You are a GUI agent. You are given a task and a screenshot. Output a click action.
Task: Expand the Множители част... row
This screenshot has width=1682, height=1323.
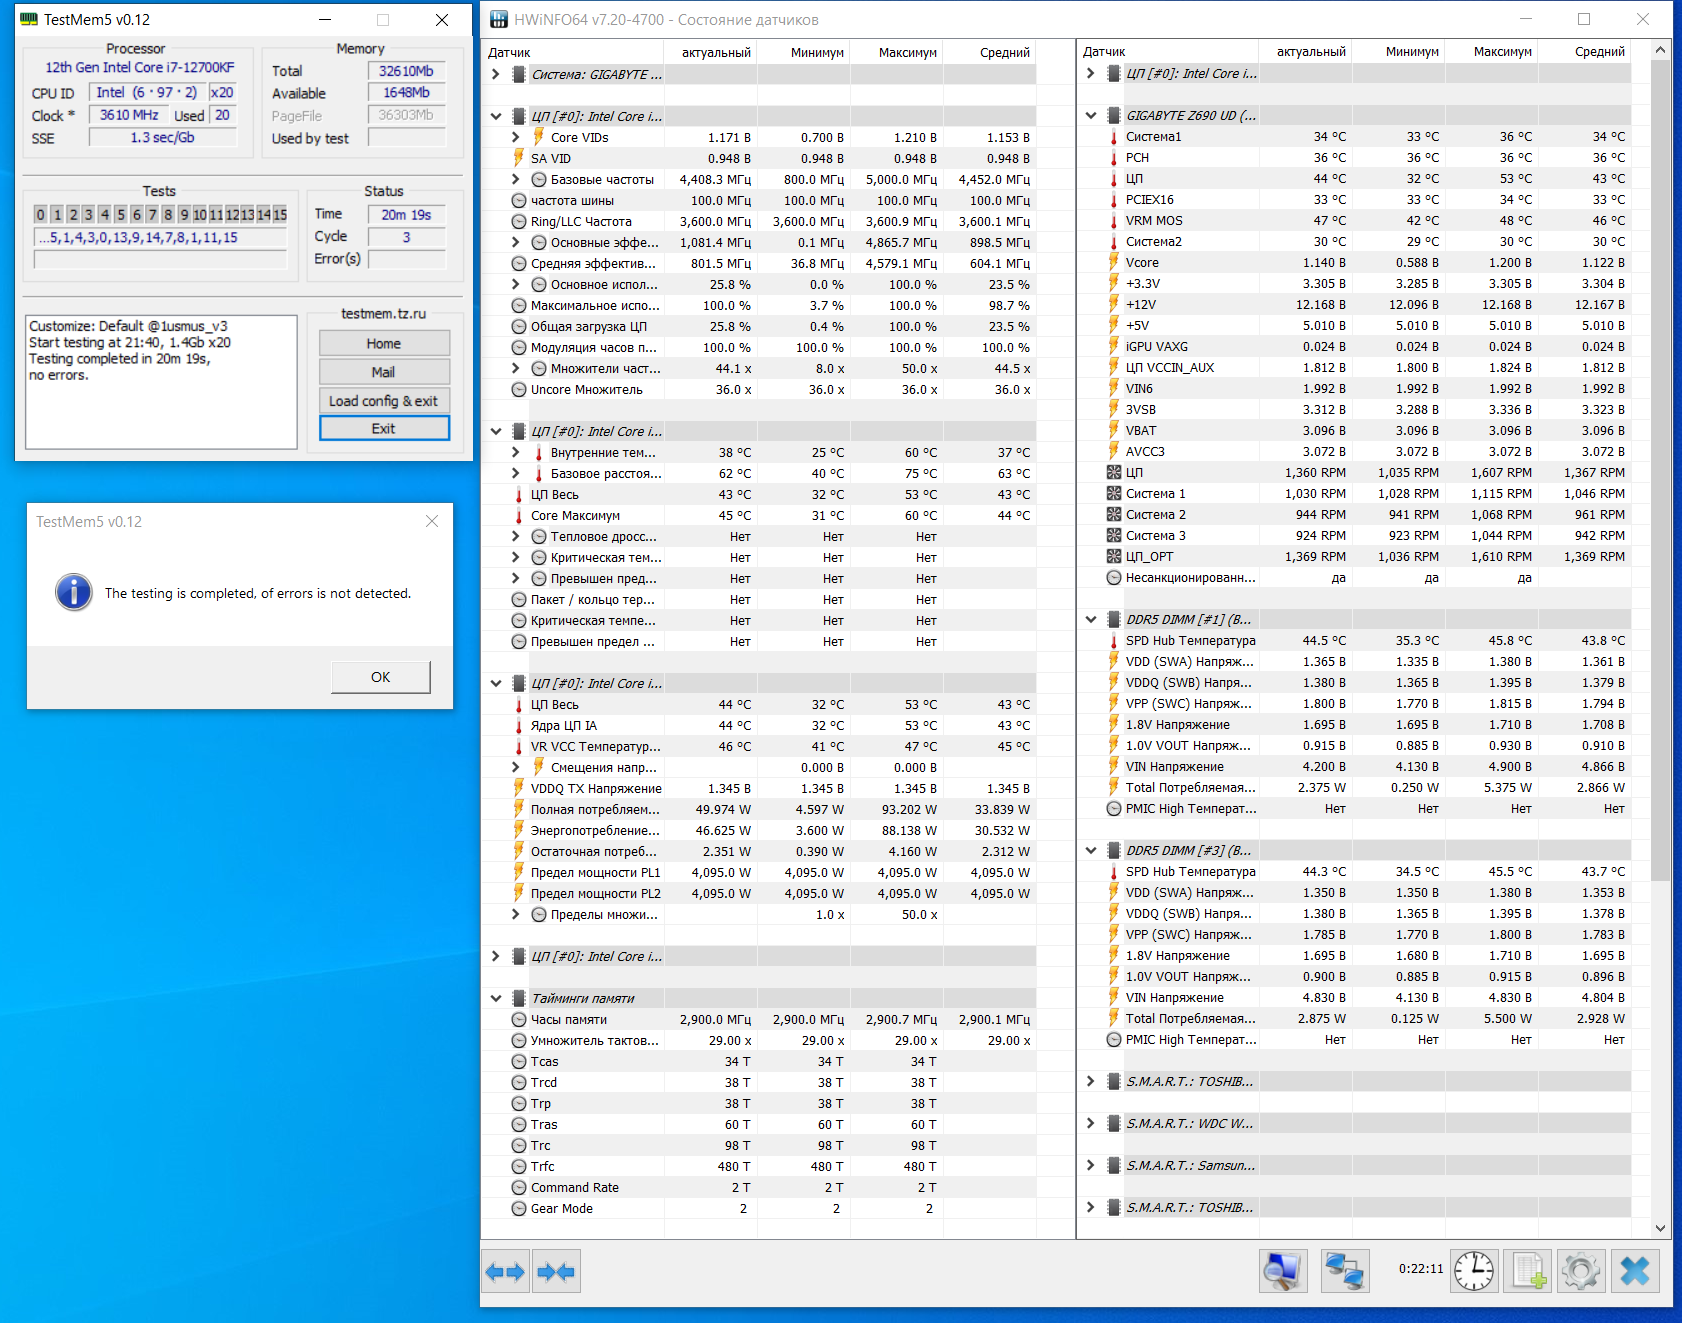[515, 368]
